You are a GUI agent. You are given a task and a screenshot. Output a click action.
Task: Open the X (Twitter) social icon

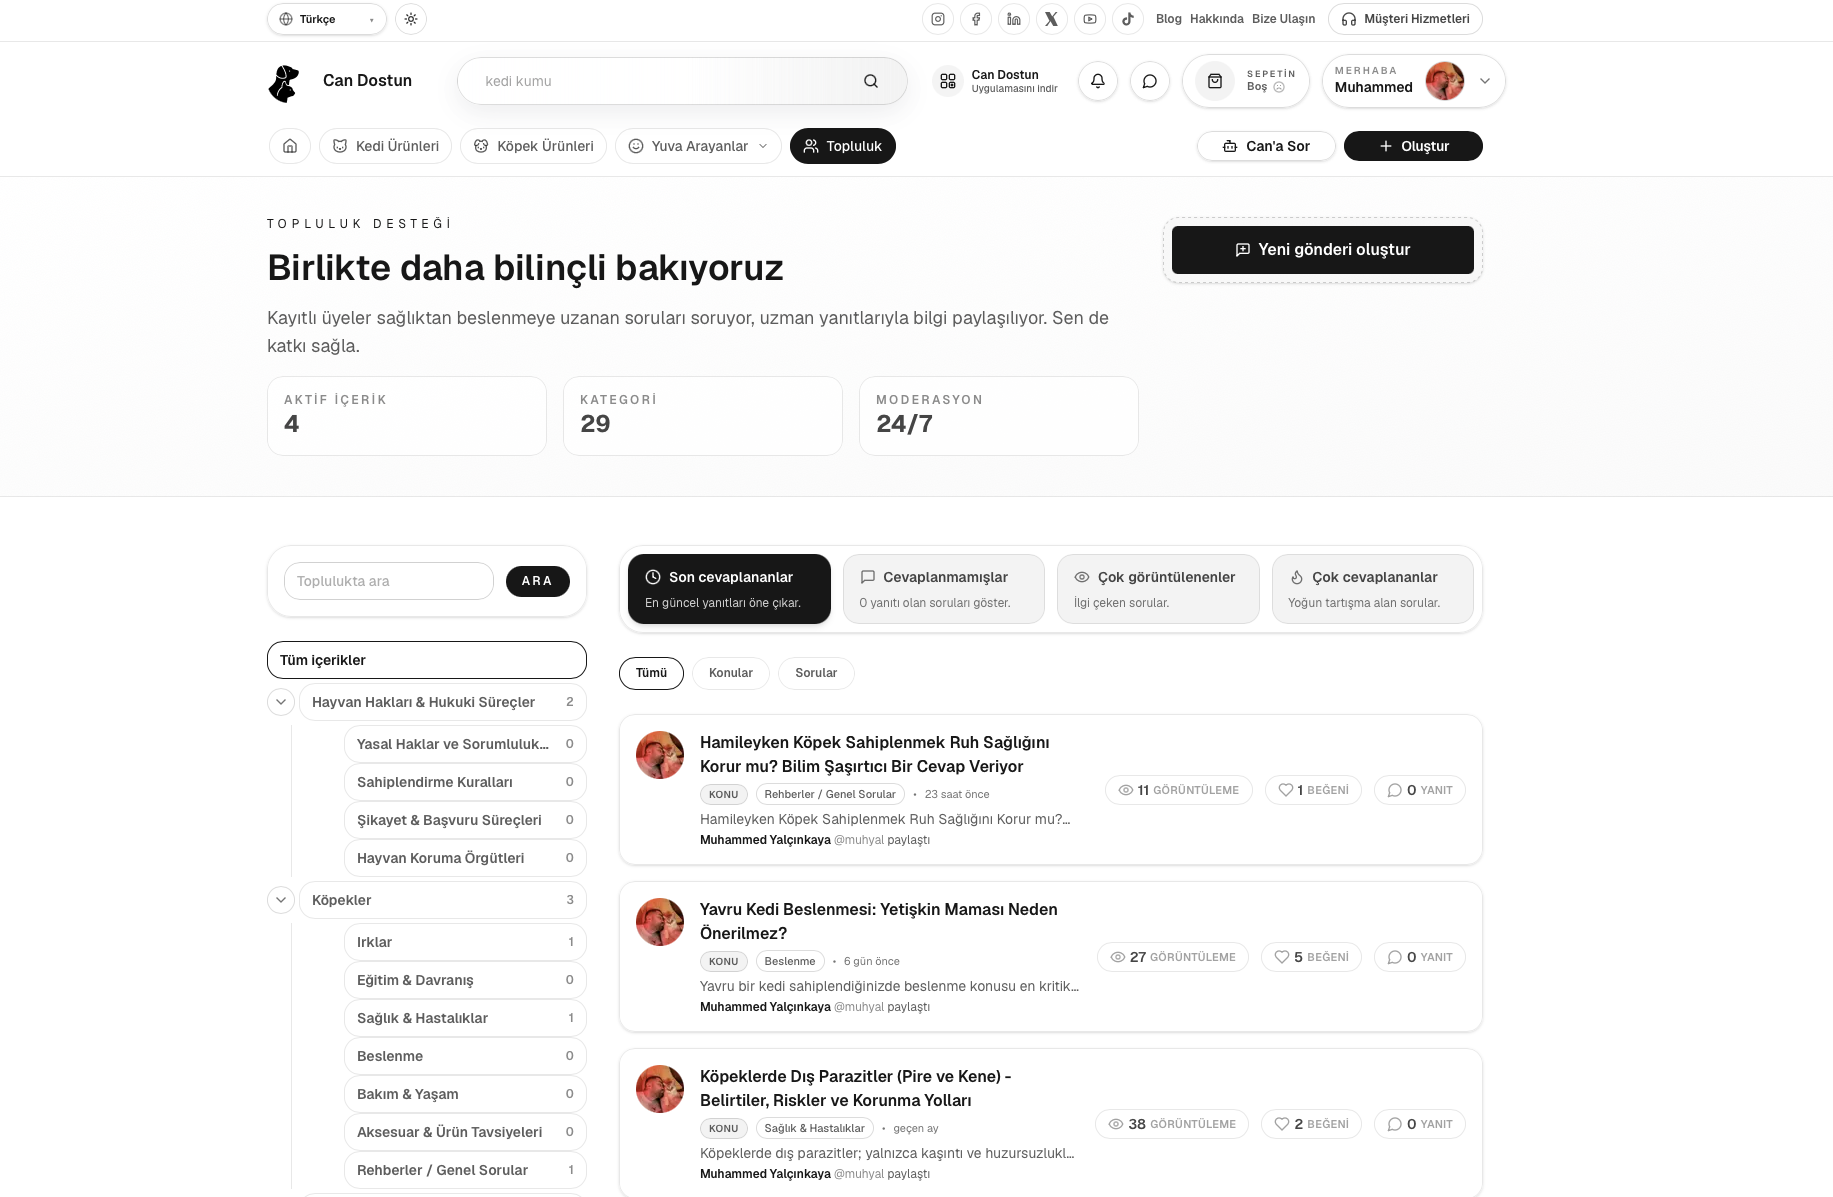[x=1051, y=19]
